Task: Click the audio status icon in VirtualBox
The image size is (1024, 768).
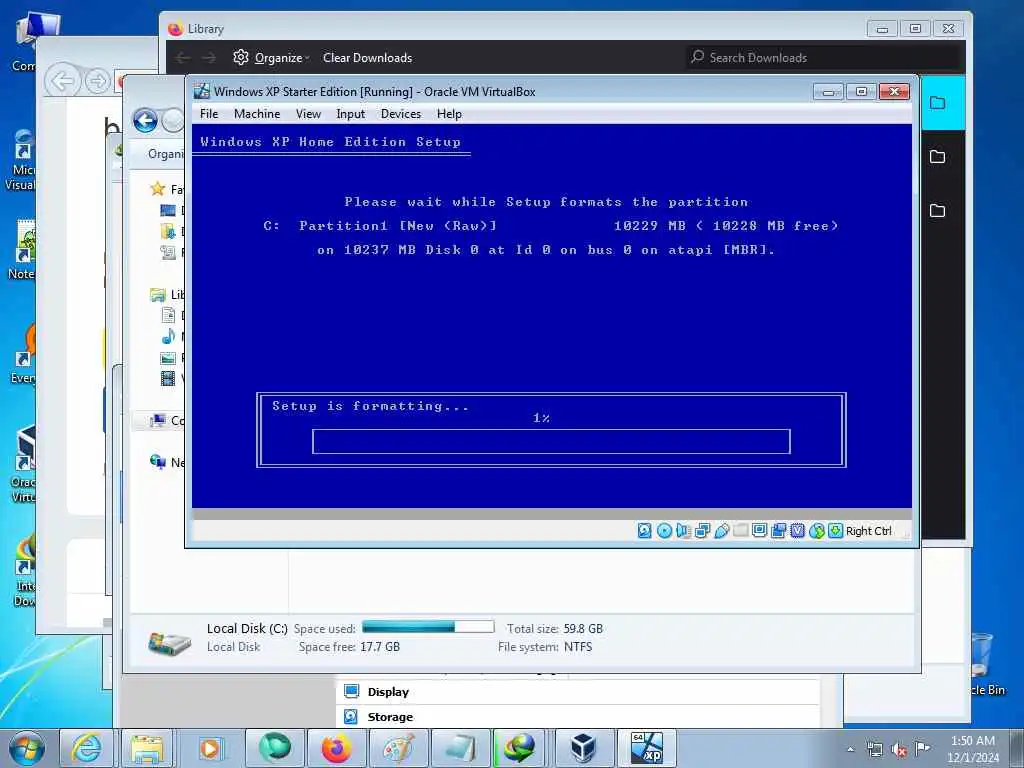Action: pyautogui.click(x=683, y=531)
